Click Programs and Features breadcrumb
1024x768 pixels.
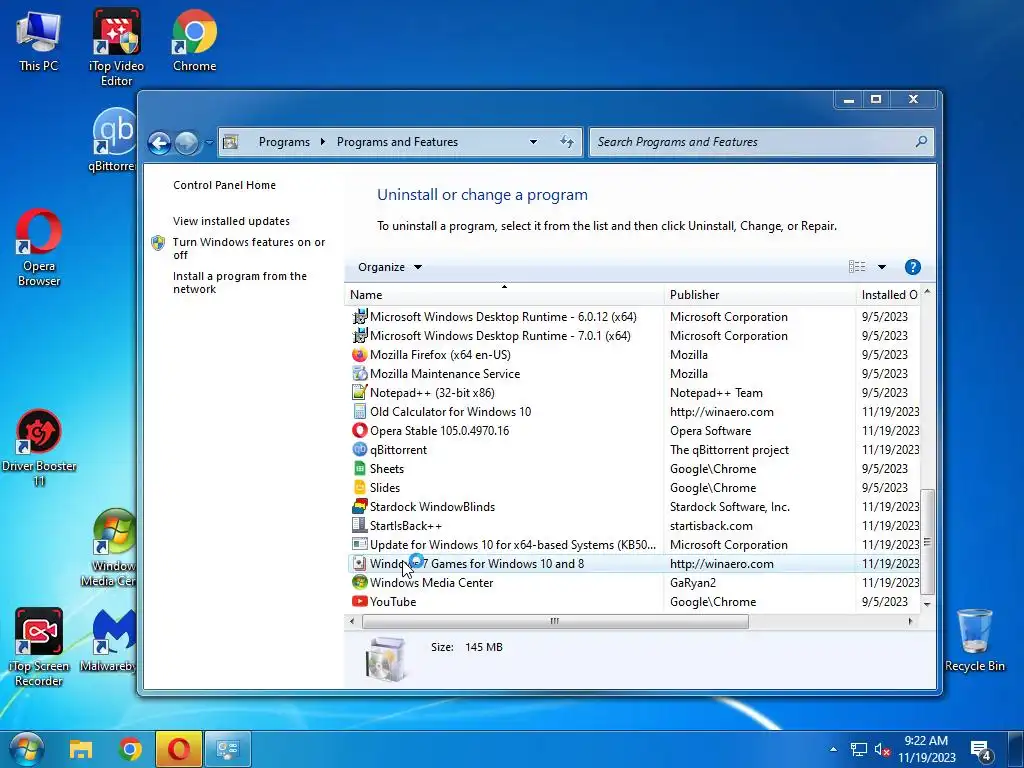397,142
